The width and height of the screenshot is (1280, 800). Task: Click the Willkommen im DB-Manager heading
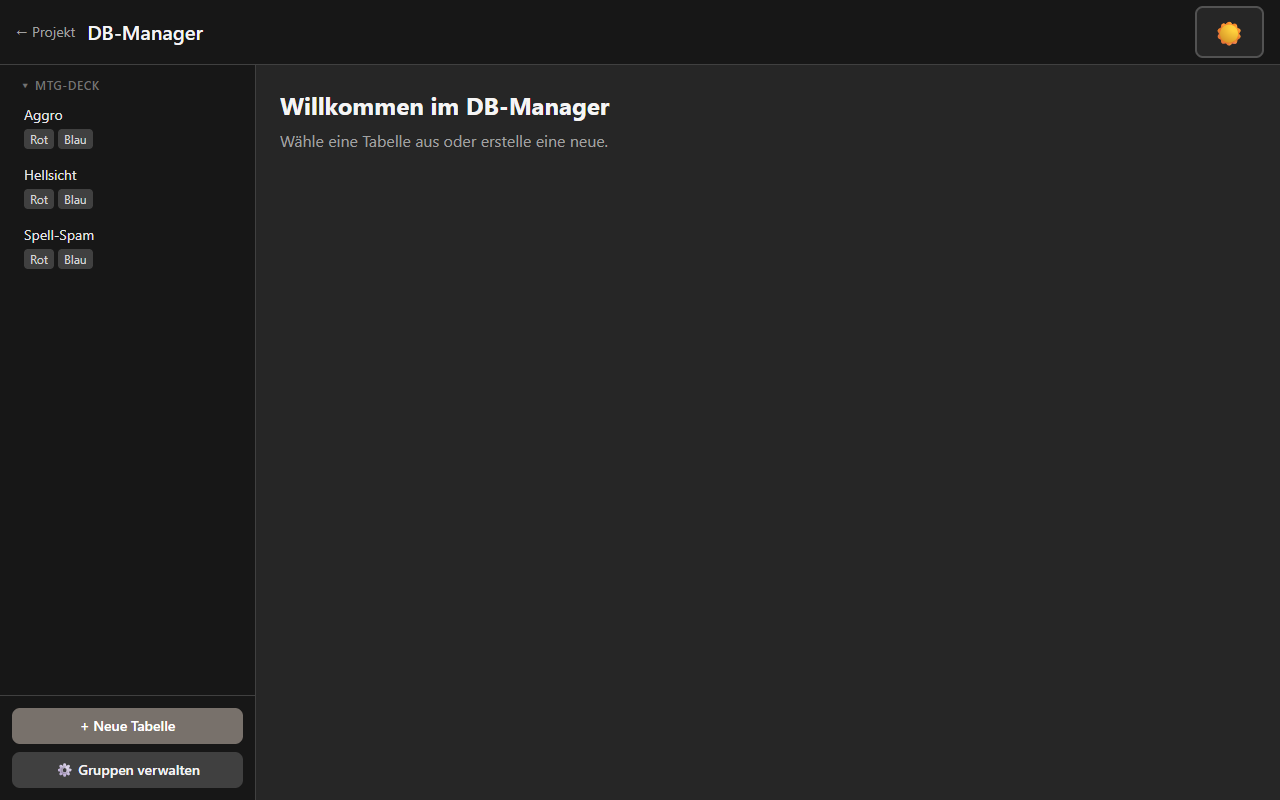tap(445, 107)
